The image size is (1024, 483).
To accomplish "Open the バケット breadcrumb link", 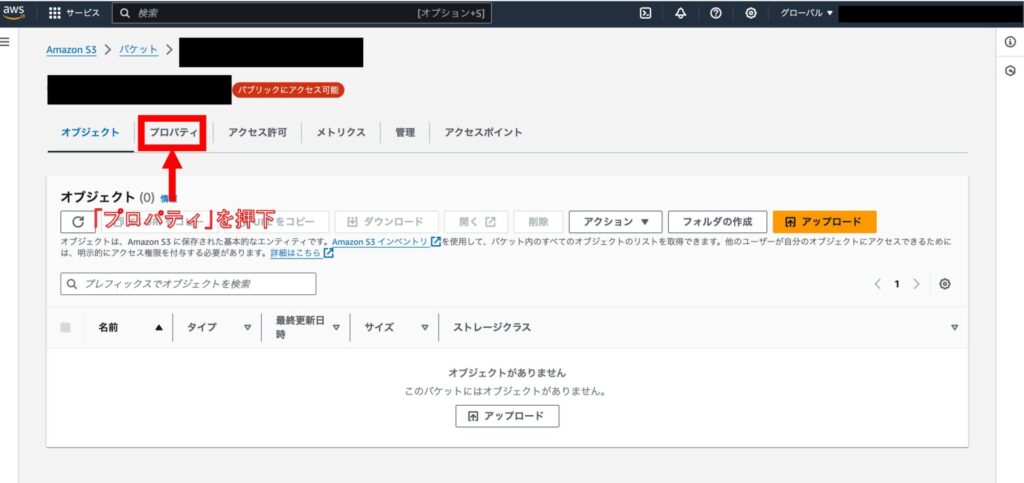I will pos(138,50).
